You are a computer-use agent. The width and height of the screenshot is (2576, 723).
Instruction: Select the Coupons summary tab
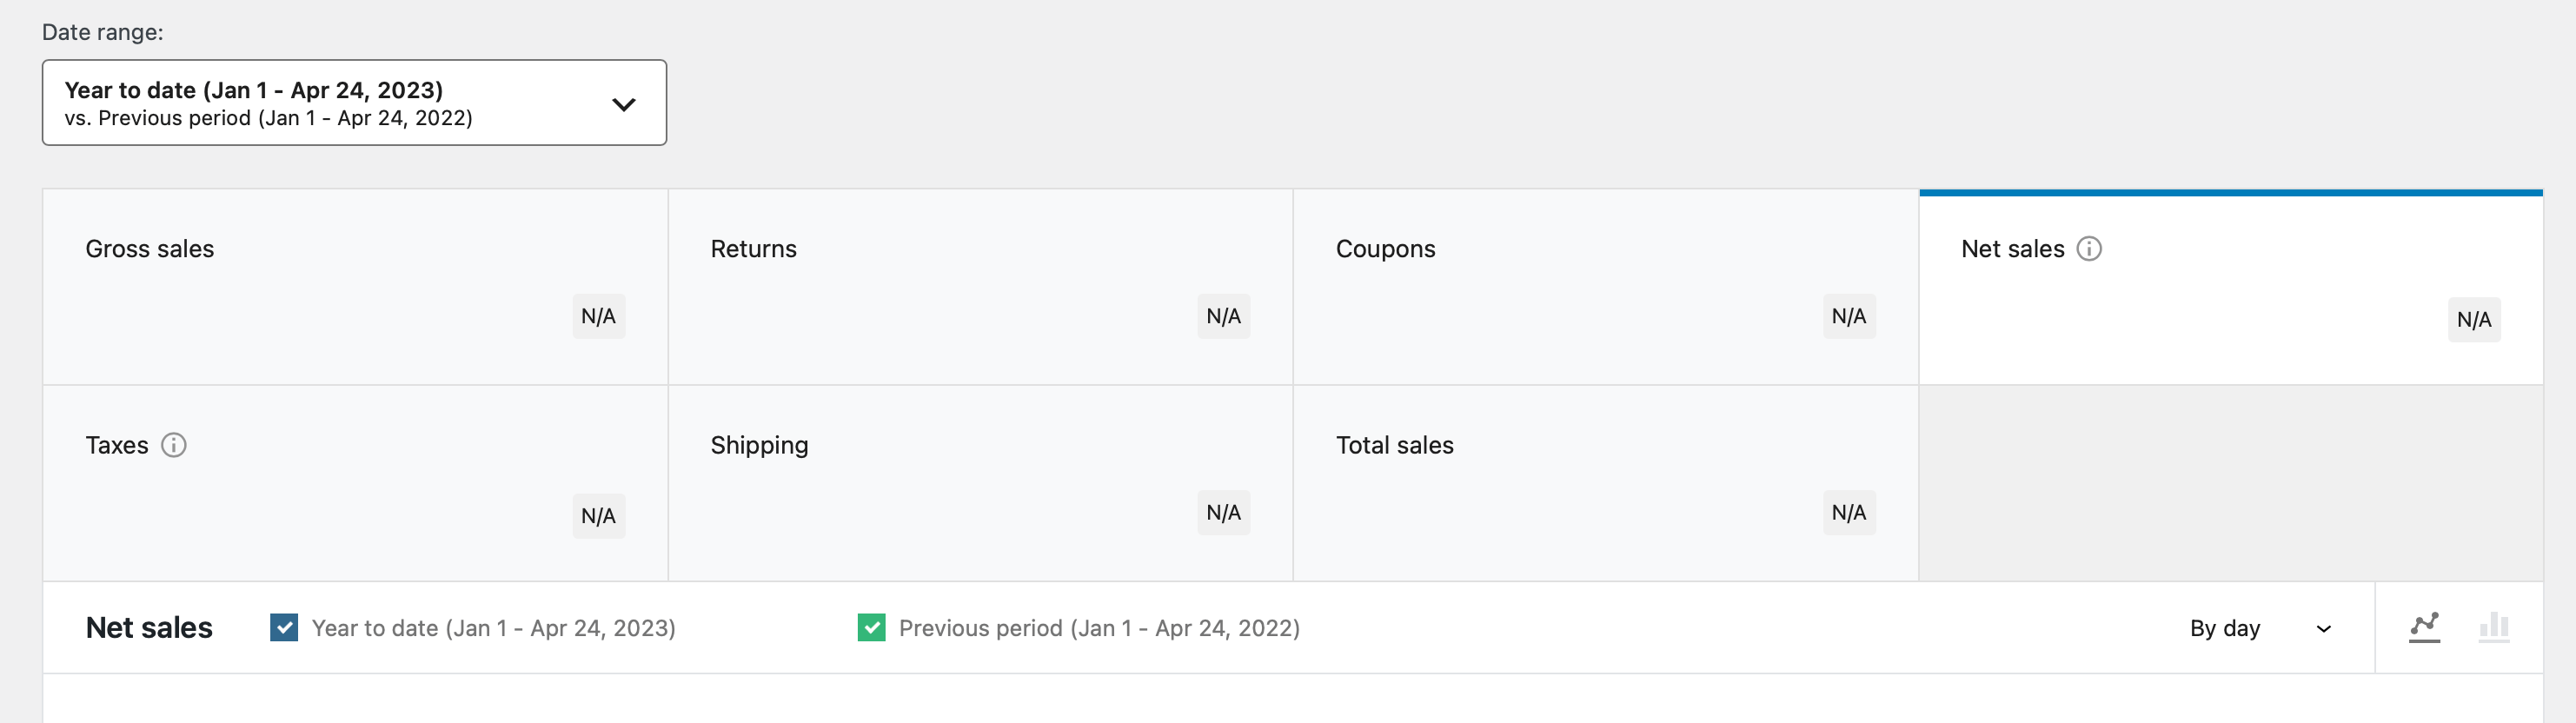pyautogui.click(x=1606, y=287)
